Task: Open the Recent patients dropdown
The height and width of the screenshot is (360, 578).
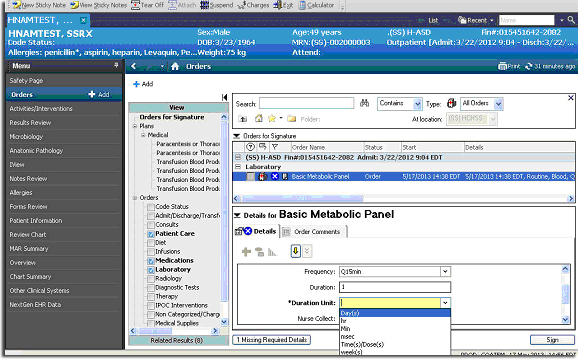Action: pyautogui.click(x=476, y=20)
